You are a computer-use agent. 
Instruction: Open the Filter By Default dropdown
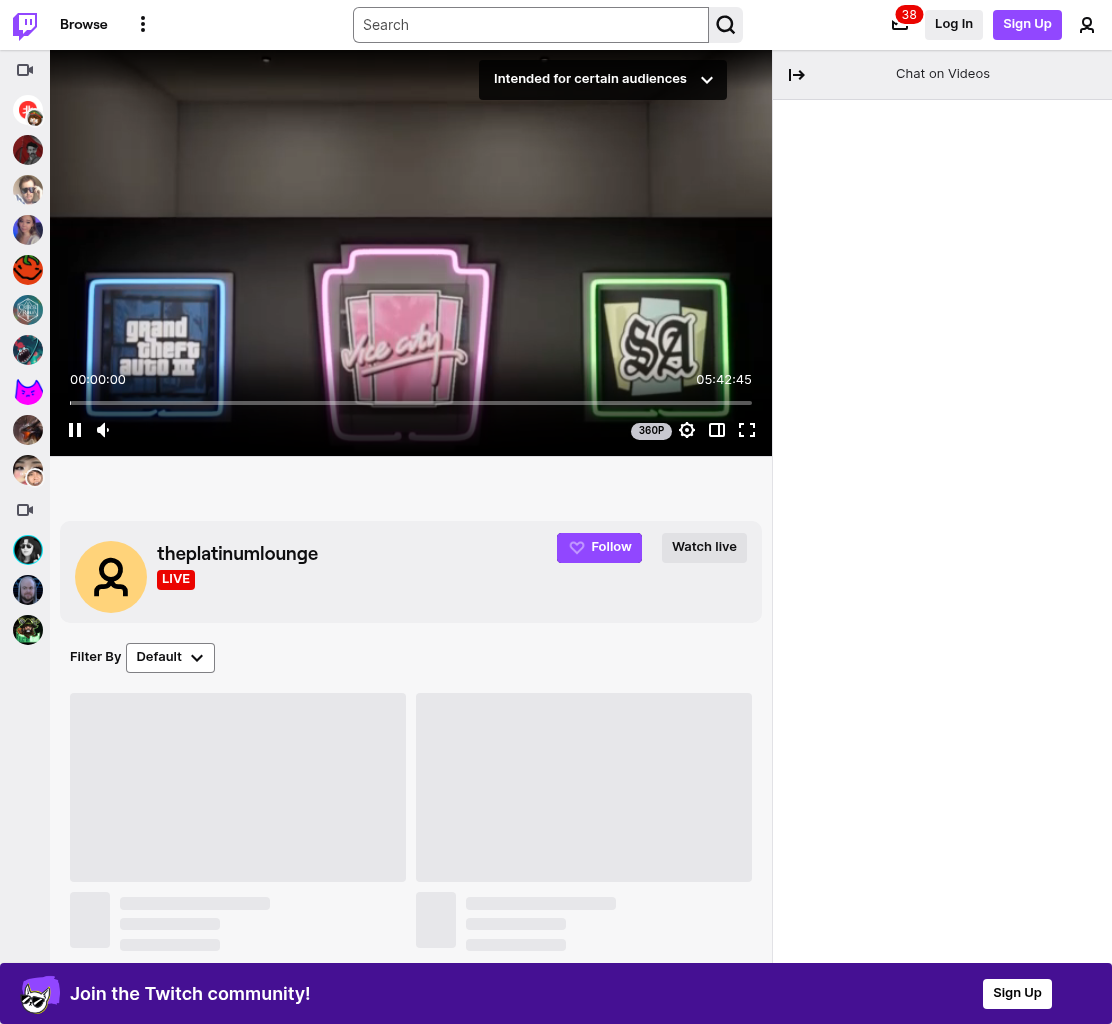[170, 657]
